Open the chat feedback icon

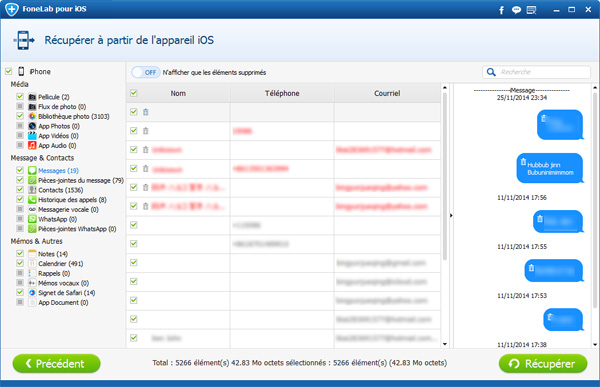pos(516,10)
